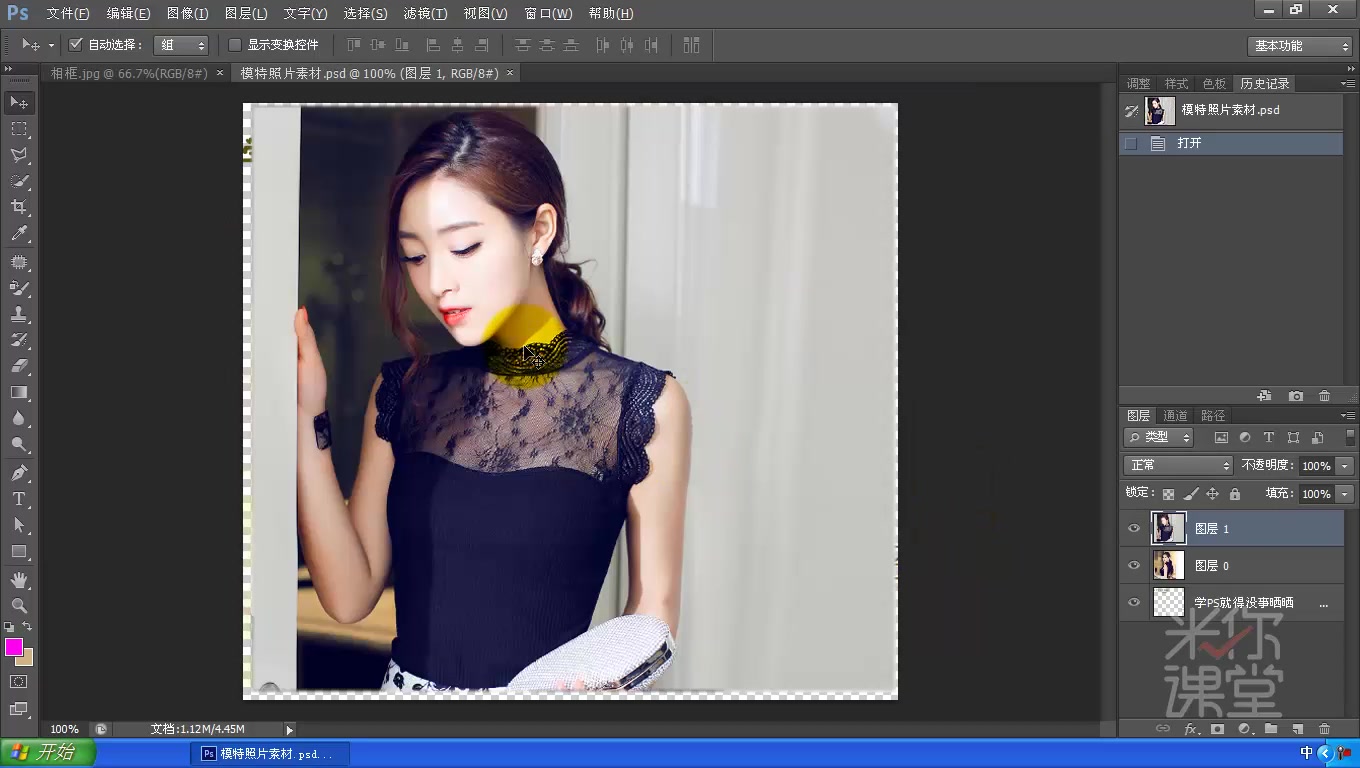Select the Horizontal Type tool
Screen dimensions: 1360x768
coord(18,498)
